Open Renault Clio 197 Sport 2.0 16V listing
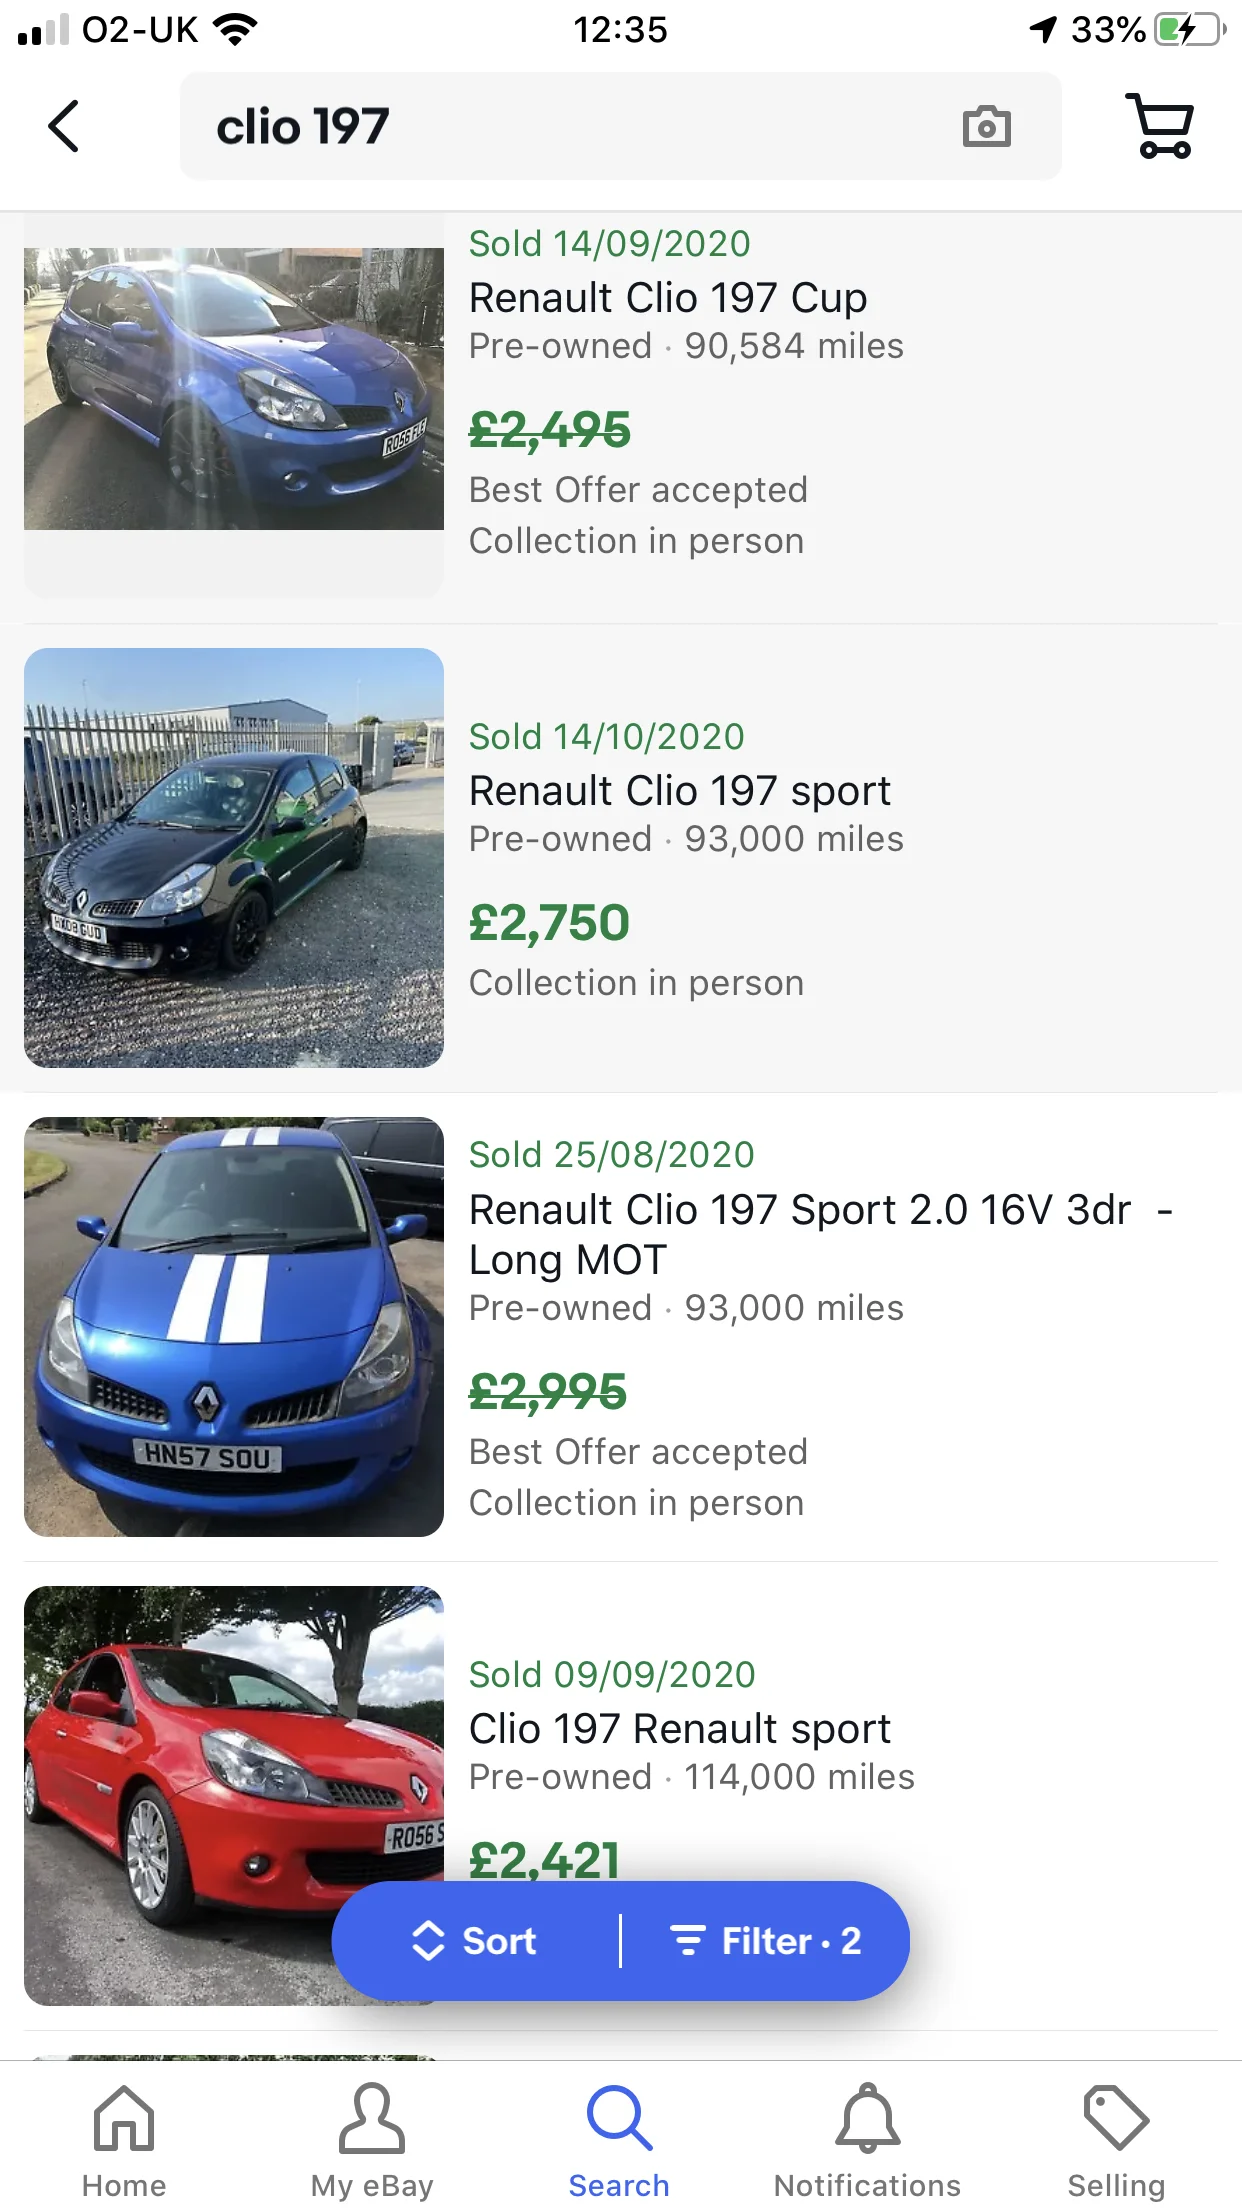Image resolution: width=1242 pixels, height=2208 pixels. tap(820, 1234)
